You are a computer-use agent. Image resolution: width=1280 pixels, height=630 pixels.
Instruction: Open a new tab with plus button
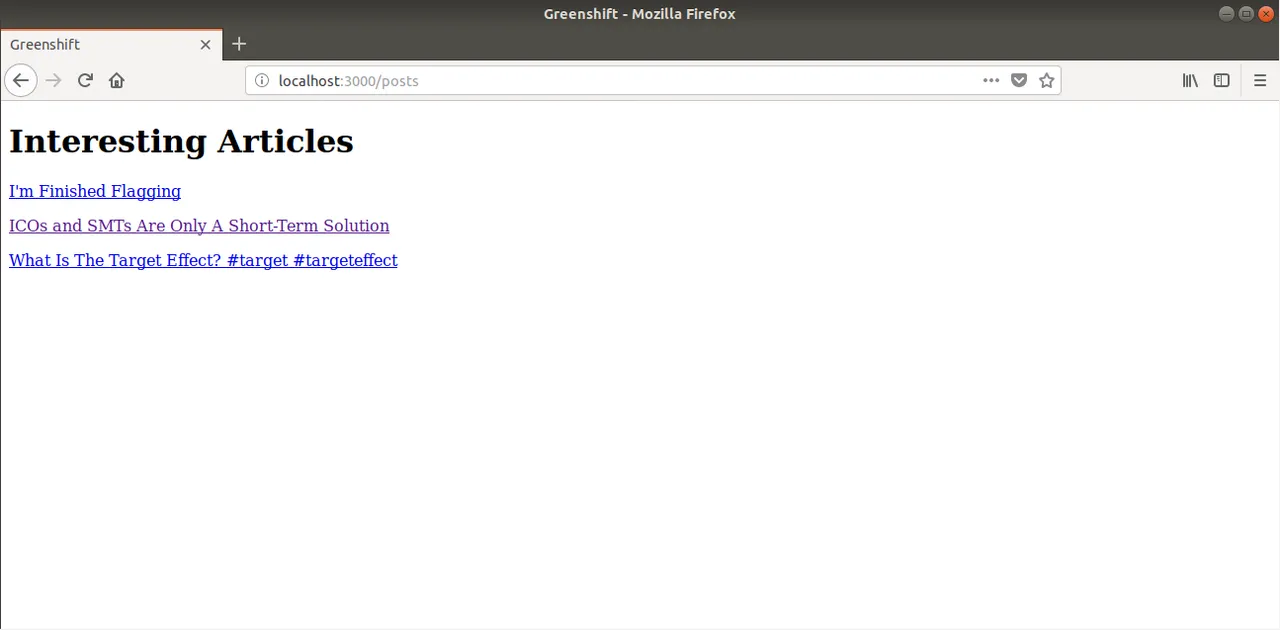[x=239, y=44]
